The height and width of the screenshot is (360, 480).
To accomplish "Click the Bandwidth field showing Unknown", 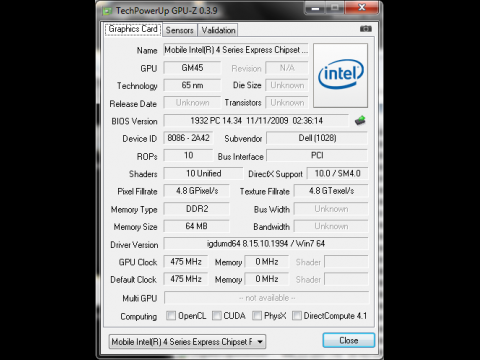I will coord(331,226).
